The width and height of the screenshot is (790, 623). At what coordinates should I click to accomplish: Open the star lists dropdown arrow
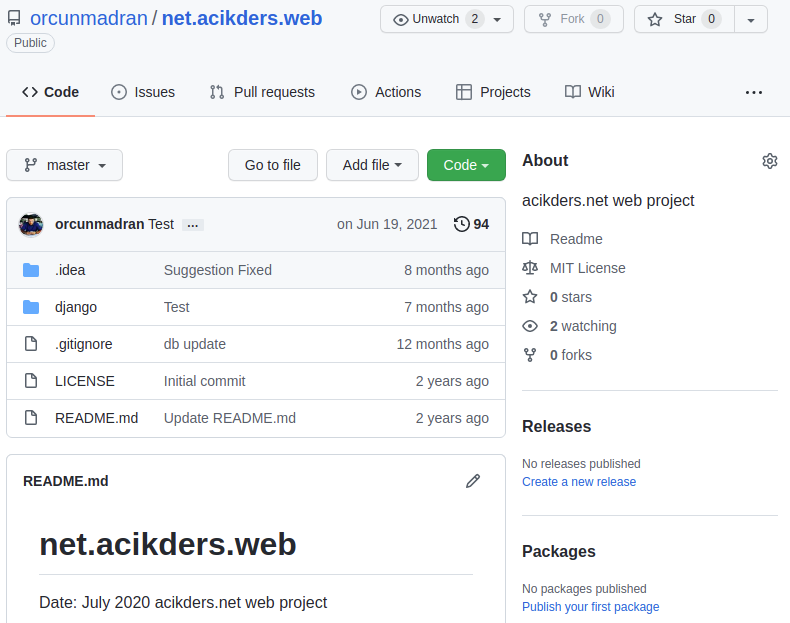coord(751,20)
